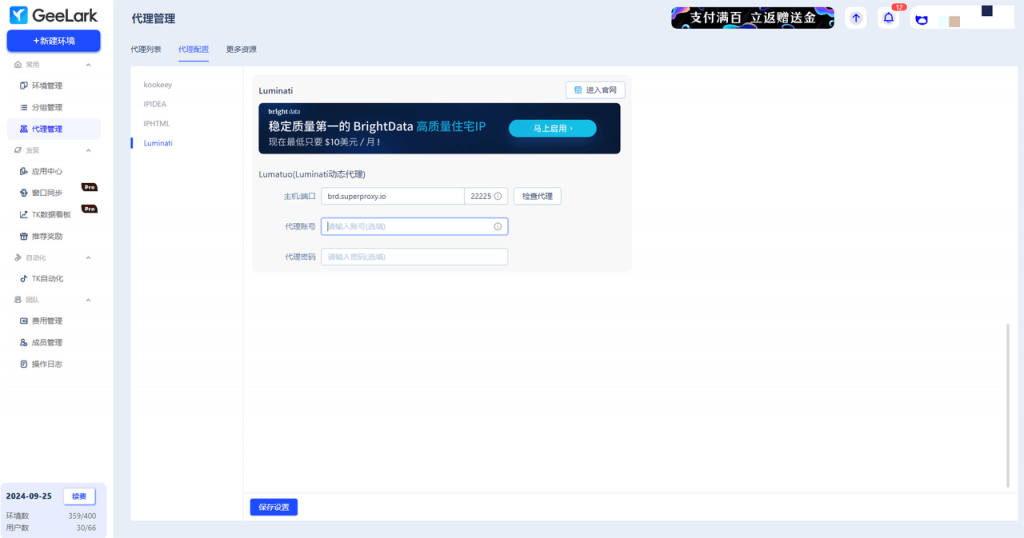
Task: Click the upload arrow icon in header
Action: click(855, 18)
